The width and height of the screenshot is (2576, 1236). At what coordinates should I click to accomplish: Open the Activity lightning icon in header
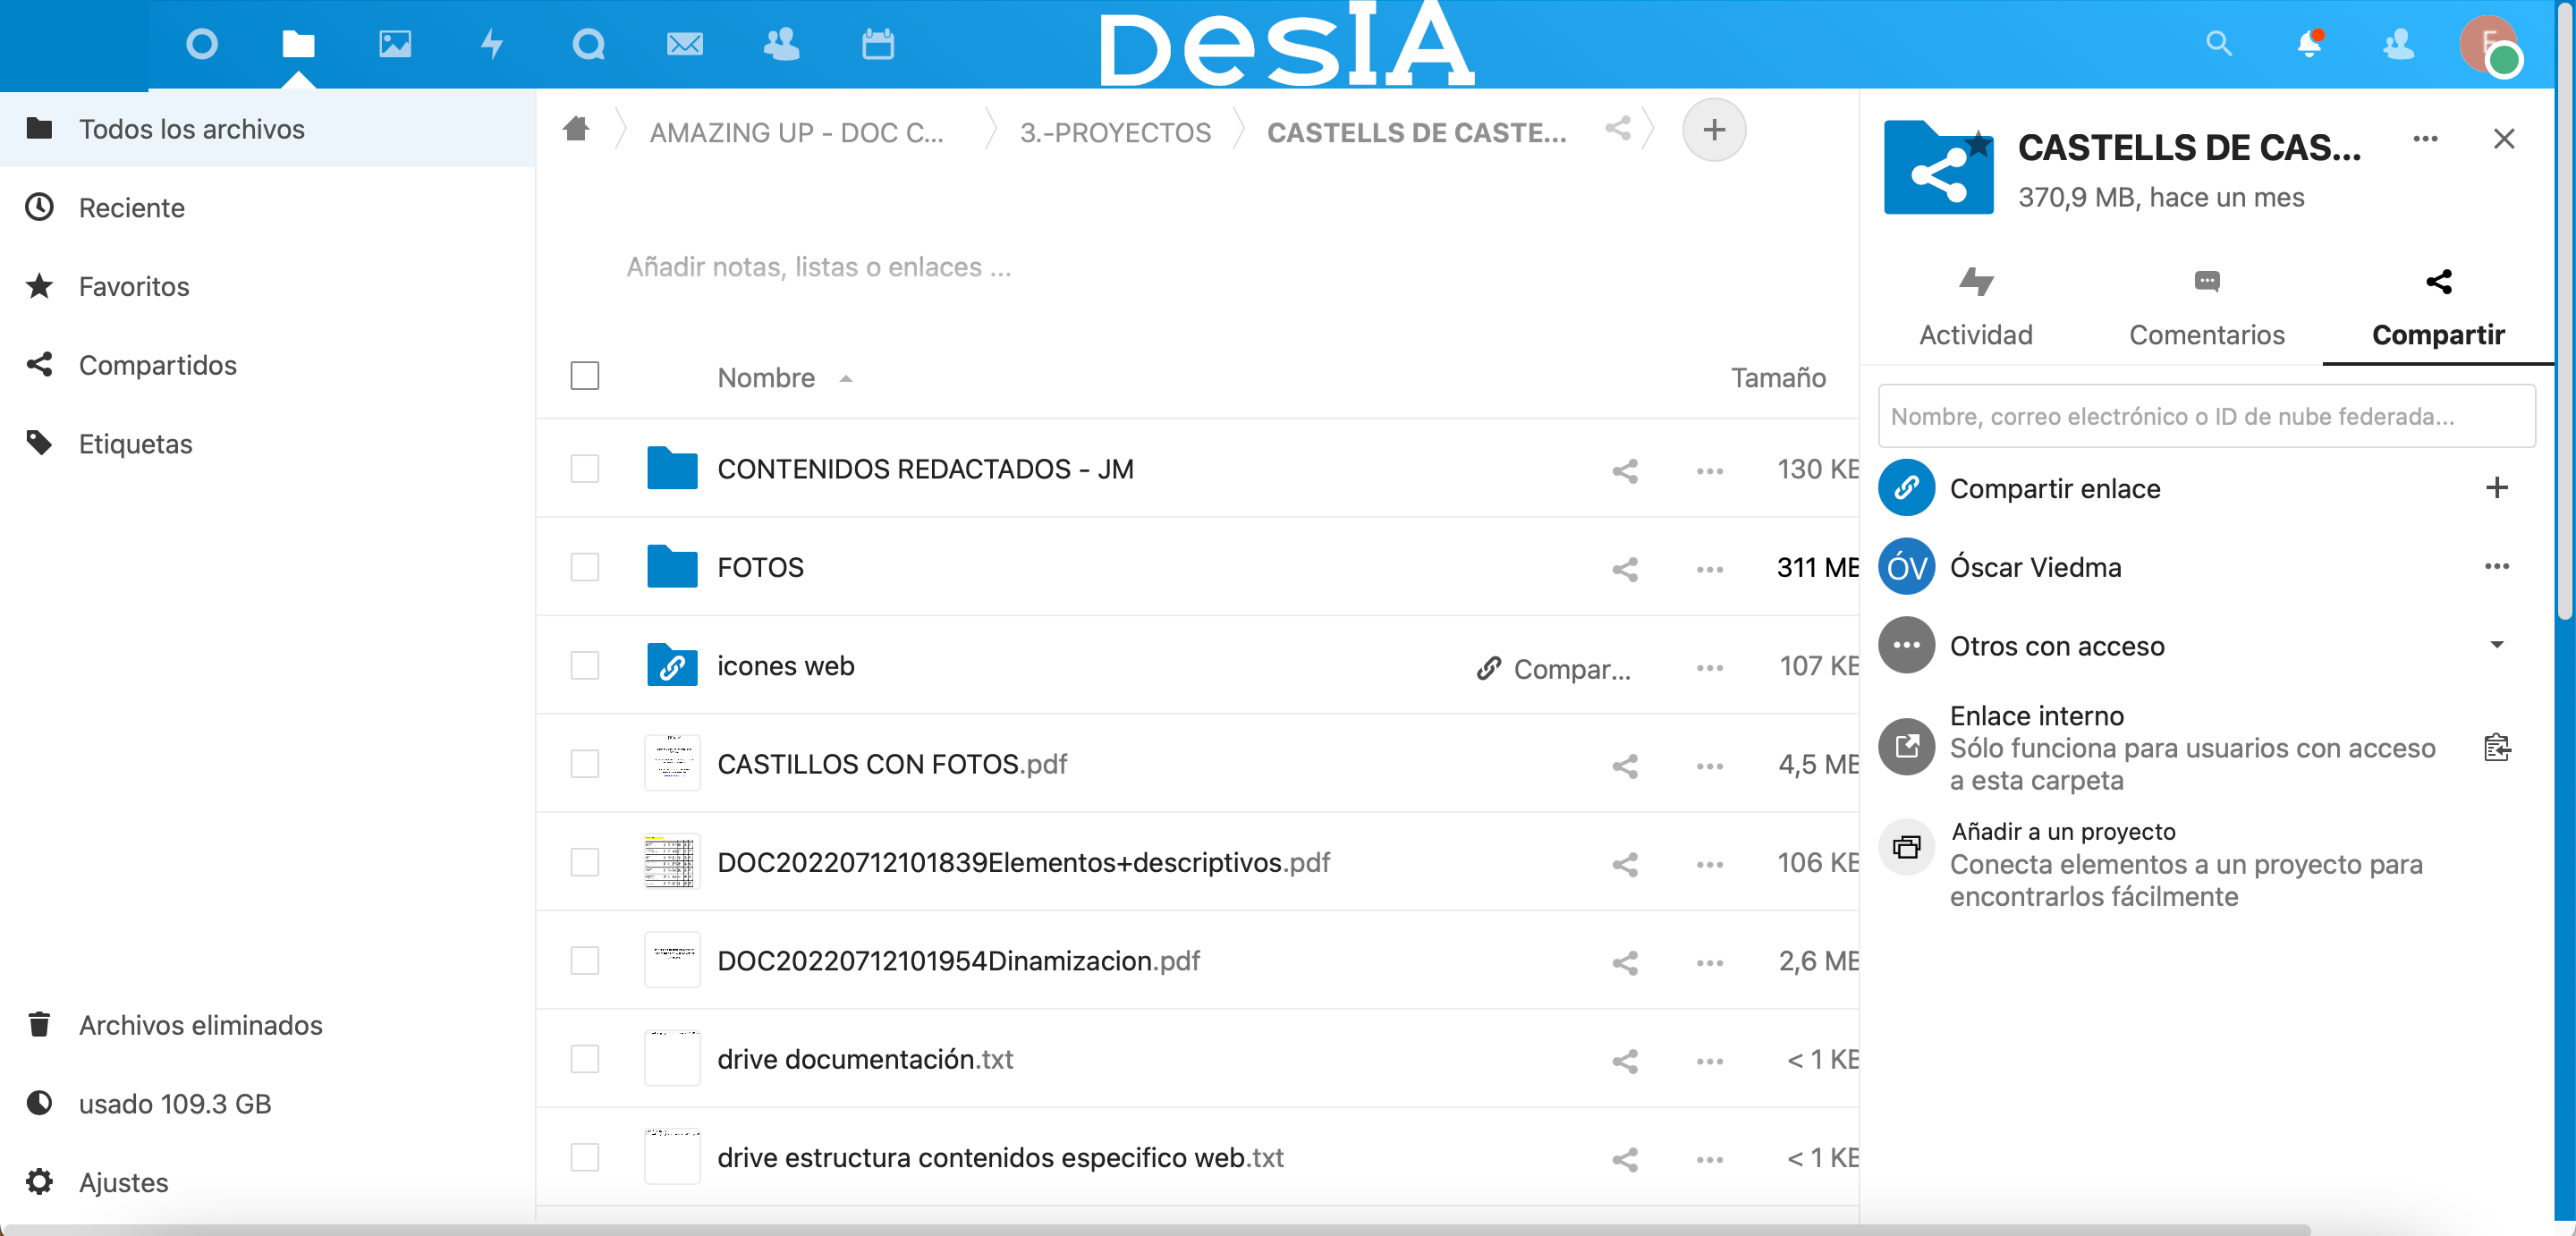coord(491,44)
